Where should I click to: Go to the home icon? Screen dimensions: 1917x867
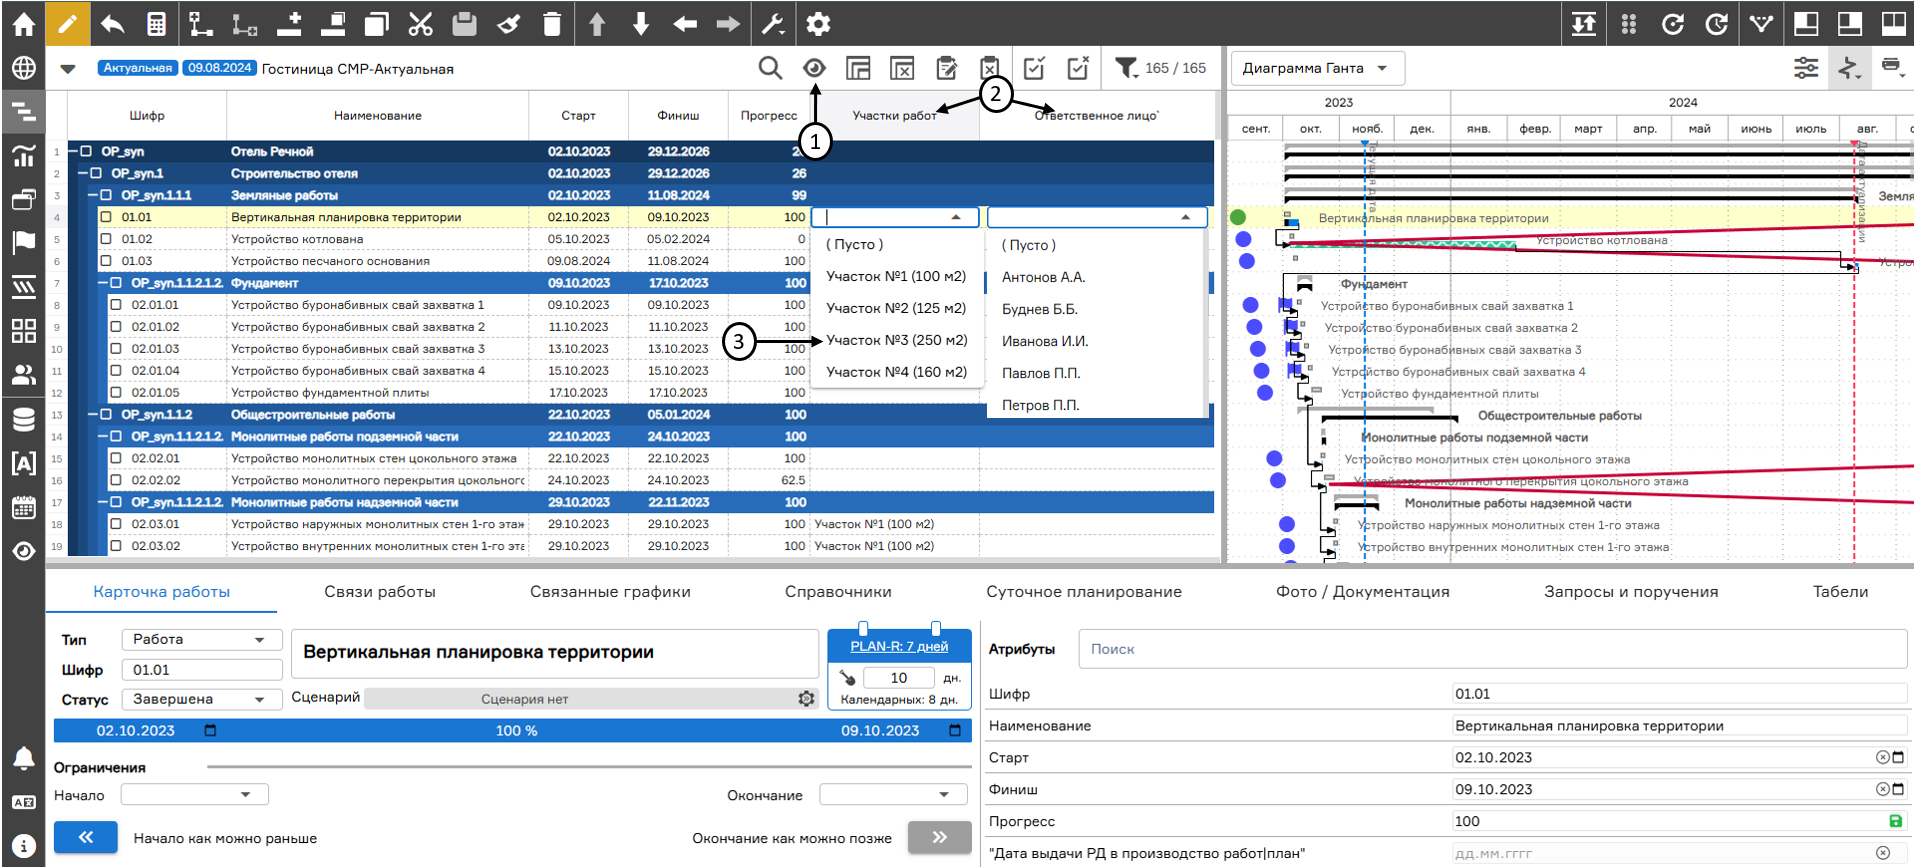tap(23, 24)
